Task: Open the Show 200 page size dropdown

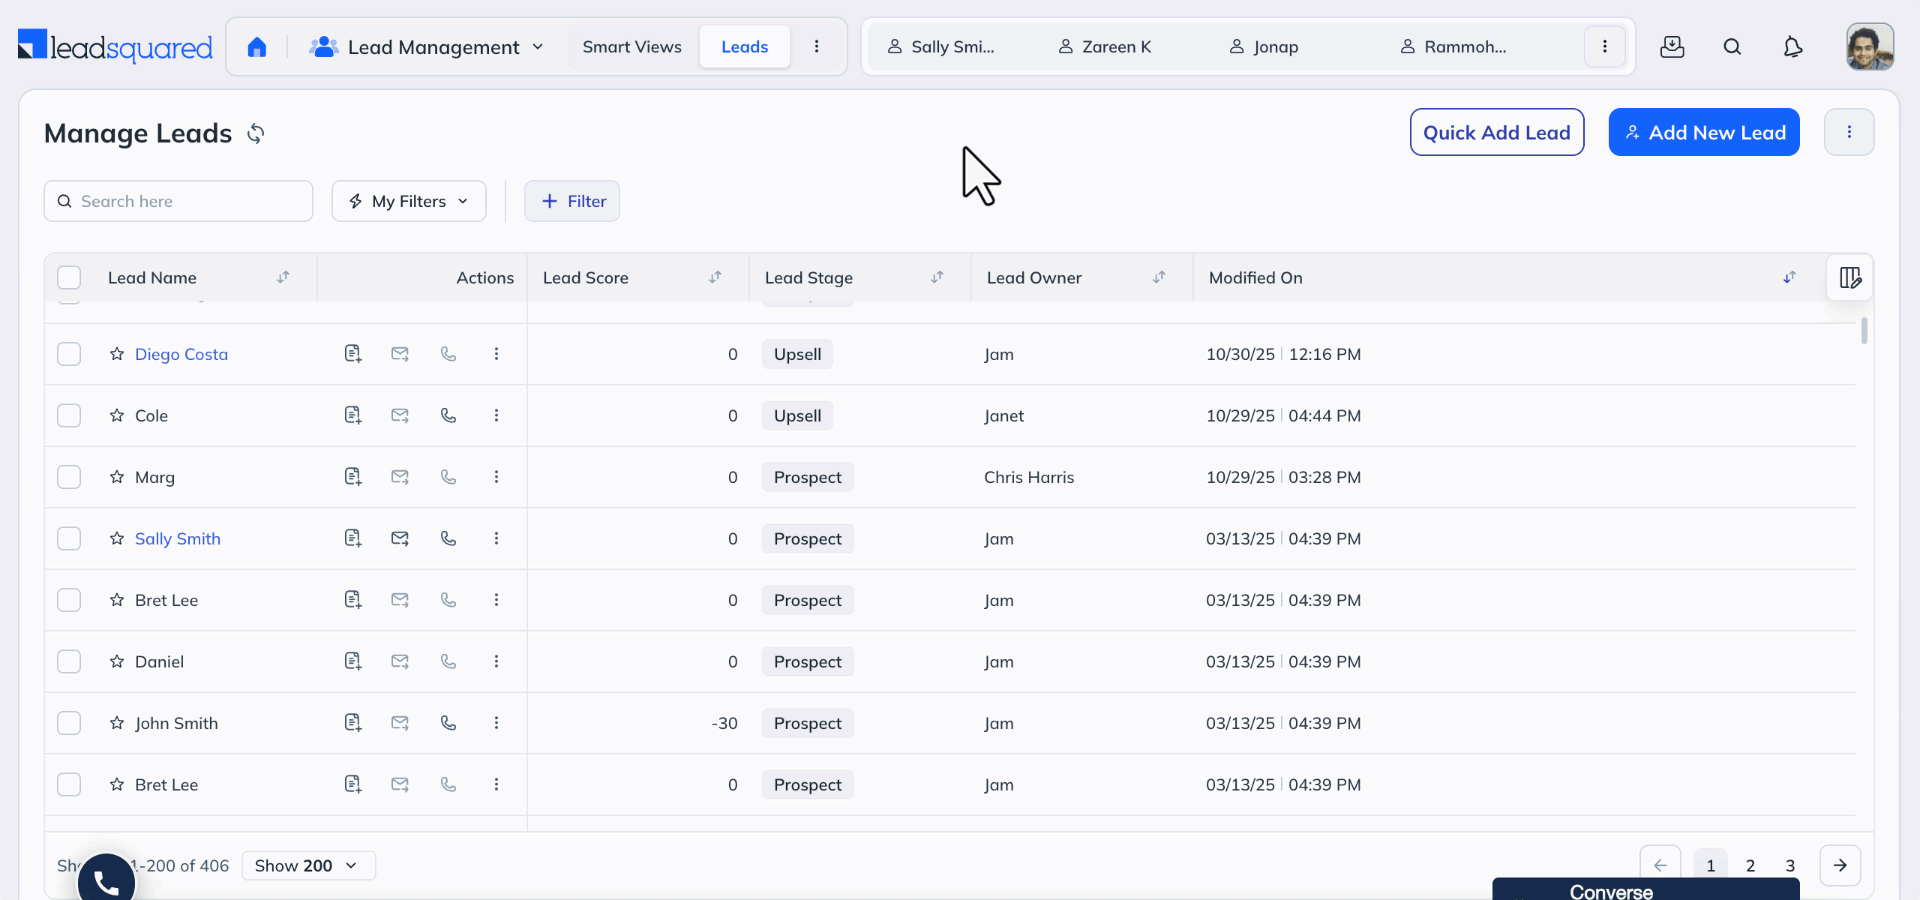Action: click(x=307, y=866)
